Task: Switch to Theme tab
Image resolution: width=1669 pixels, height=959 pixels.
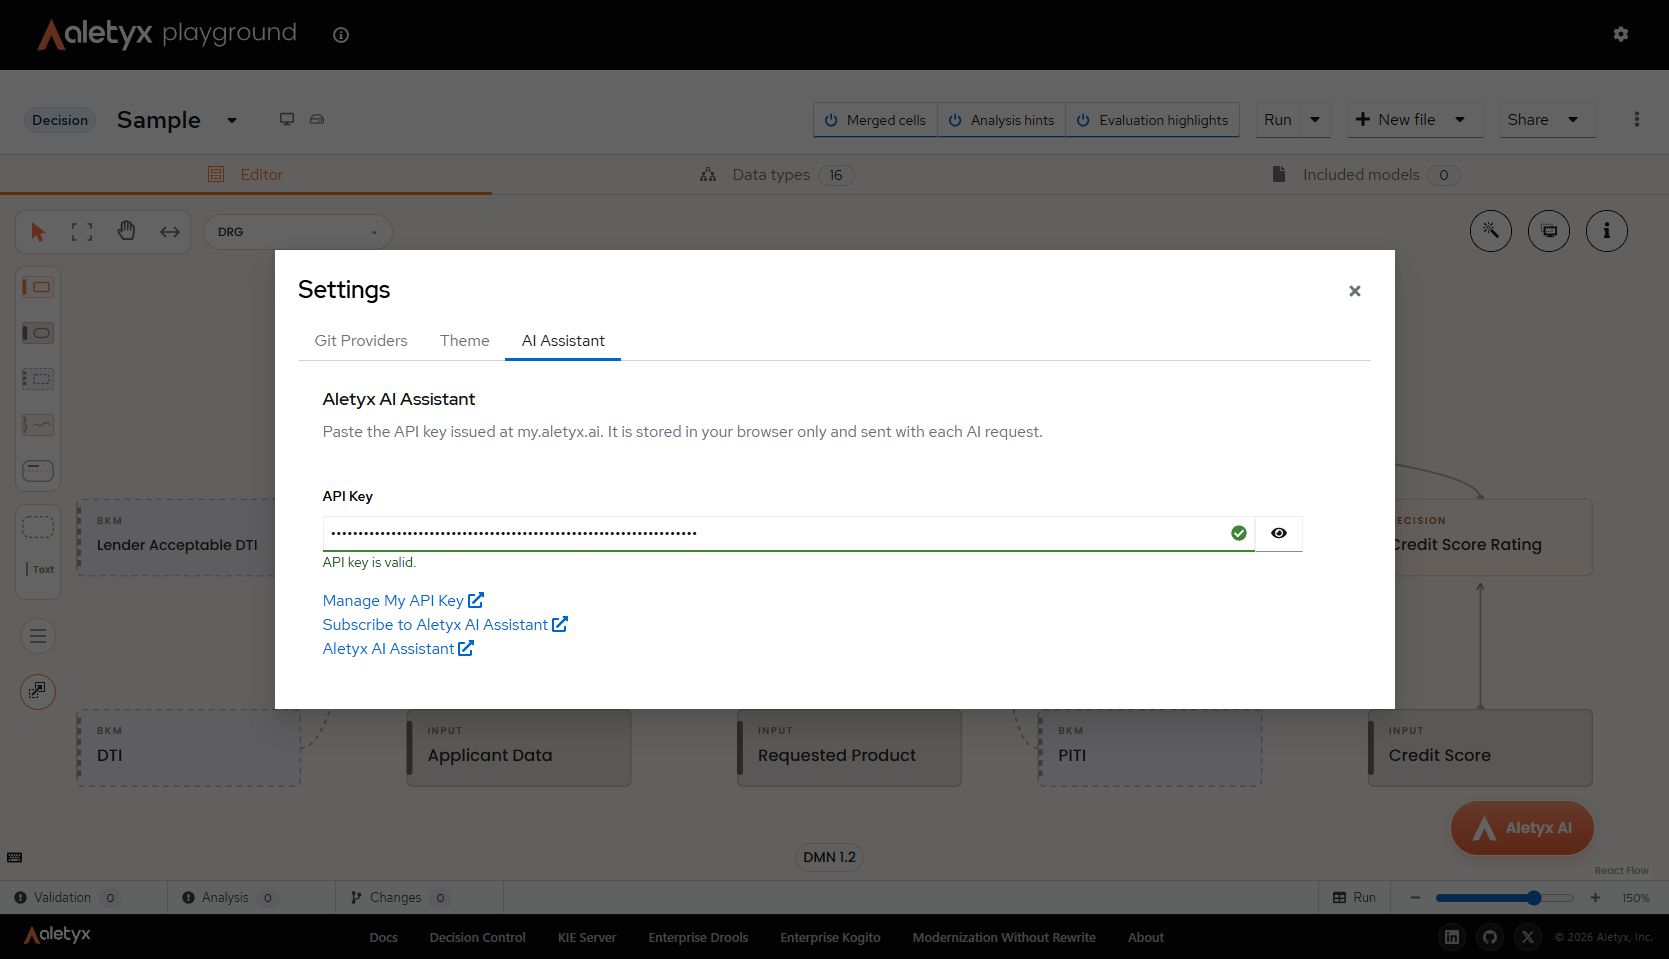Action: coord(465,341)
